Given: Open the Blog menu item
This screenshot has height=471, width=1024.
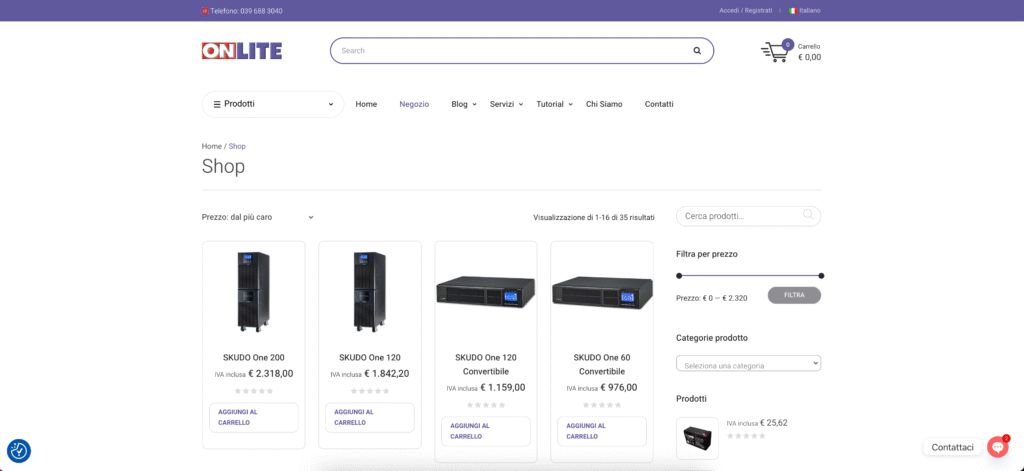Looking at the screenshot, I should (459, 104).
